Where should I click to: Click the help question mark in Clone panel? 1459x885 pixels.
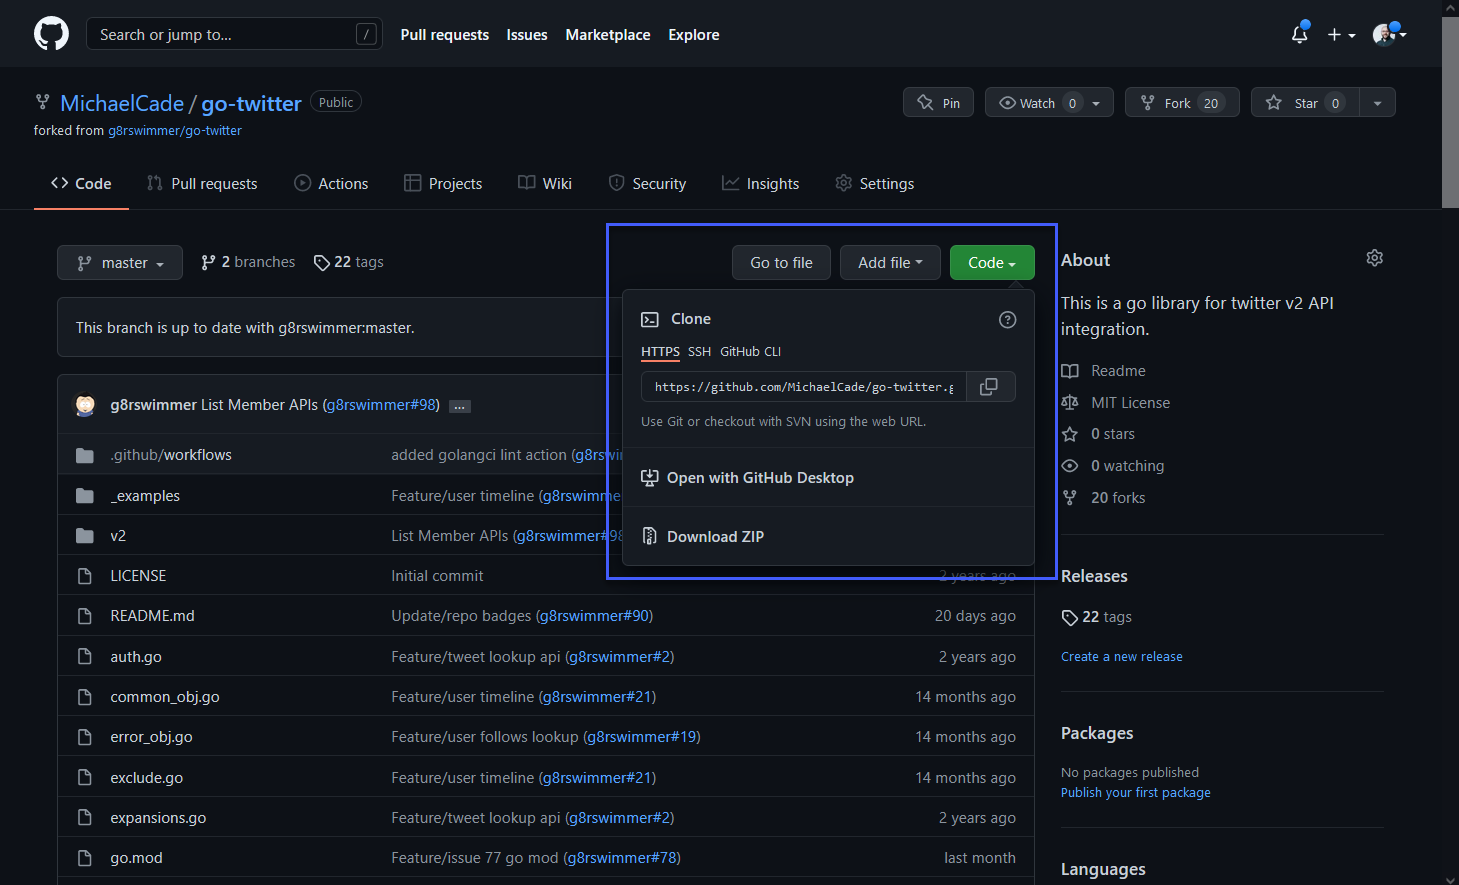coord(1007,319)
